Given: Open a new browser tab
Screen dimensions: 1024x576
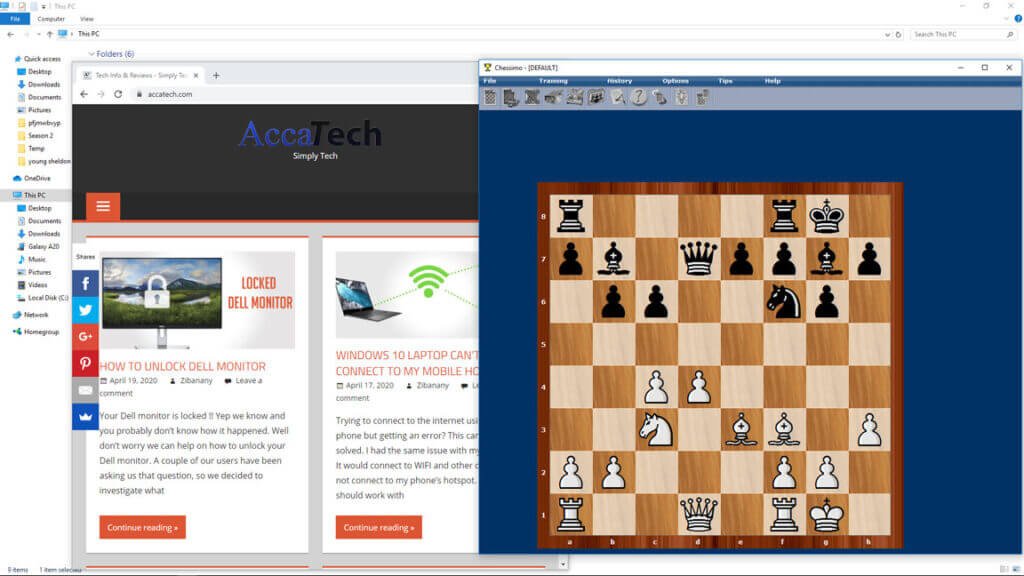Looking at the screenshot, I should coord(216,75).
